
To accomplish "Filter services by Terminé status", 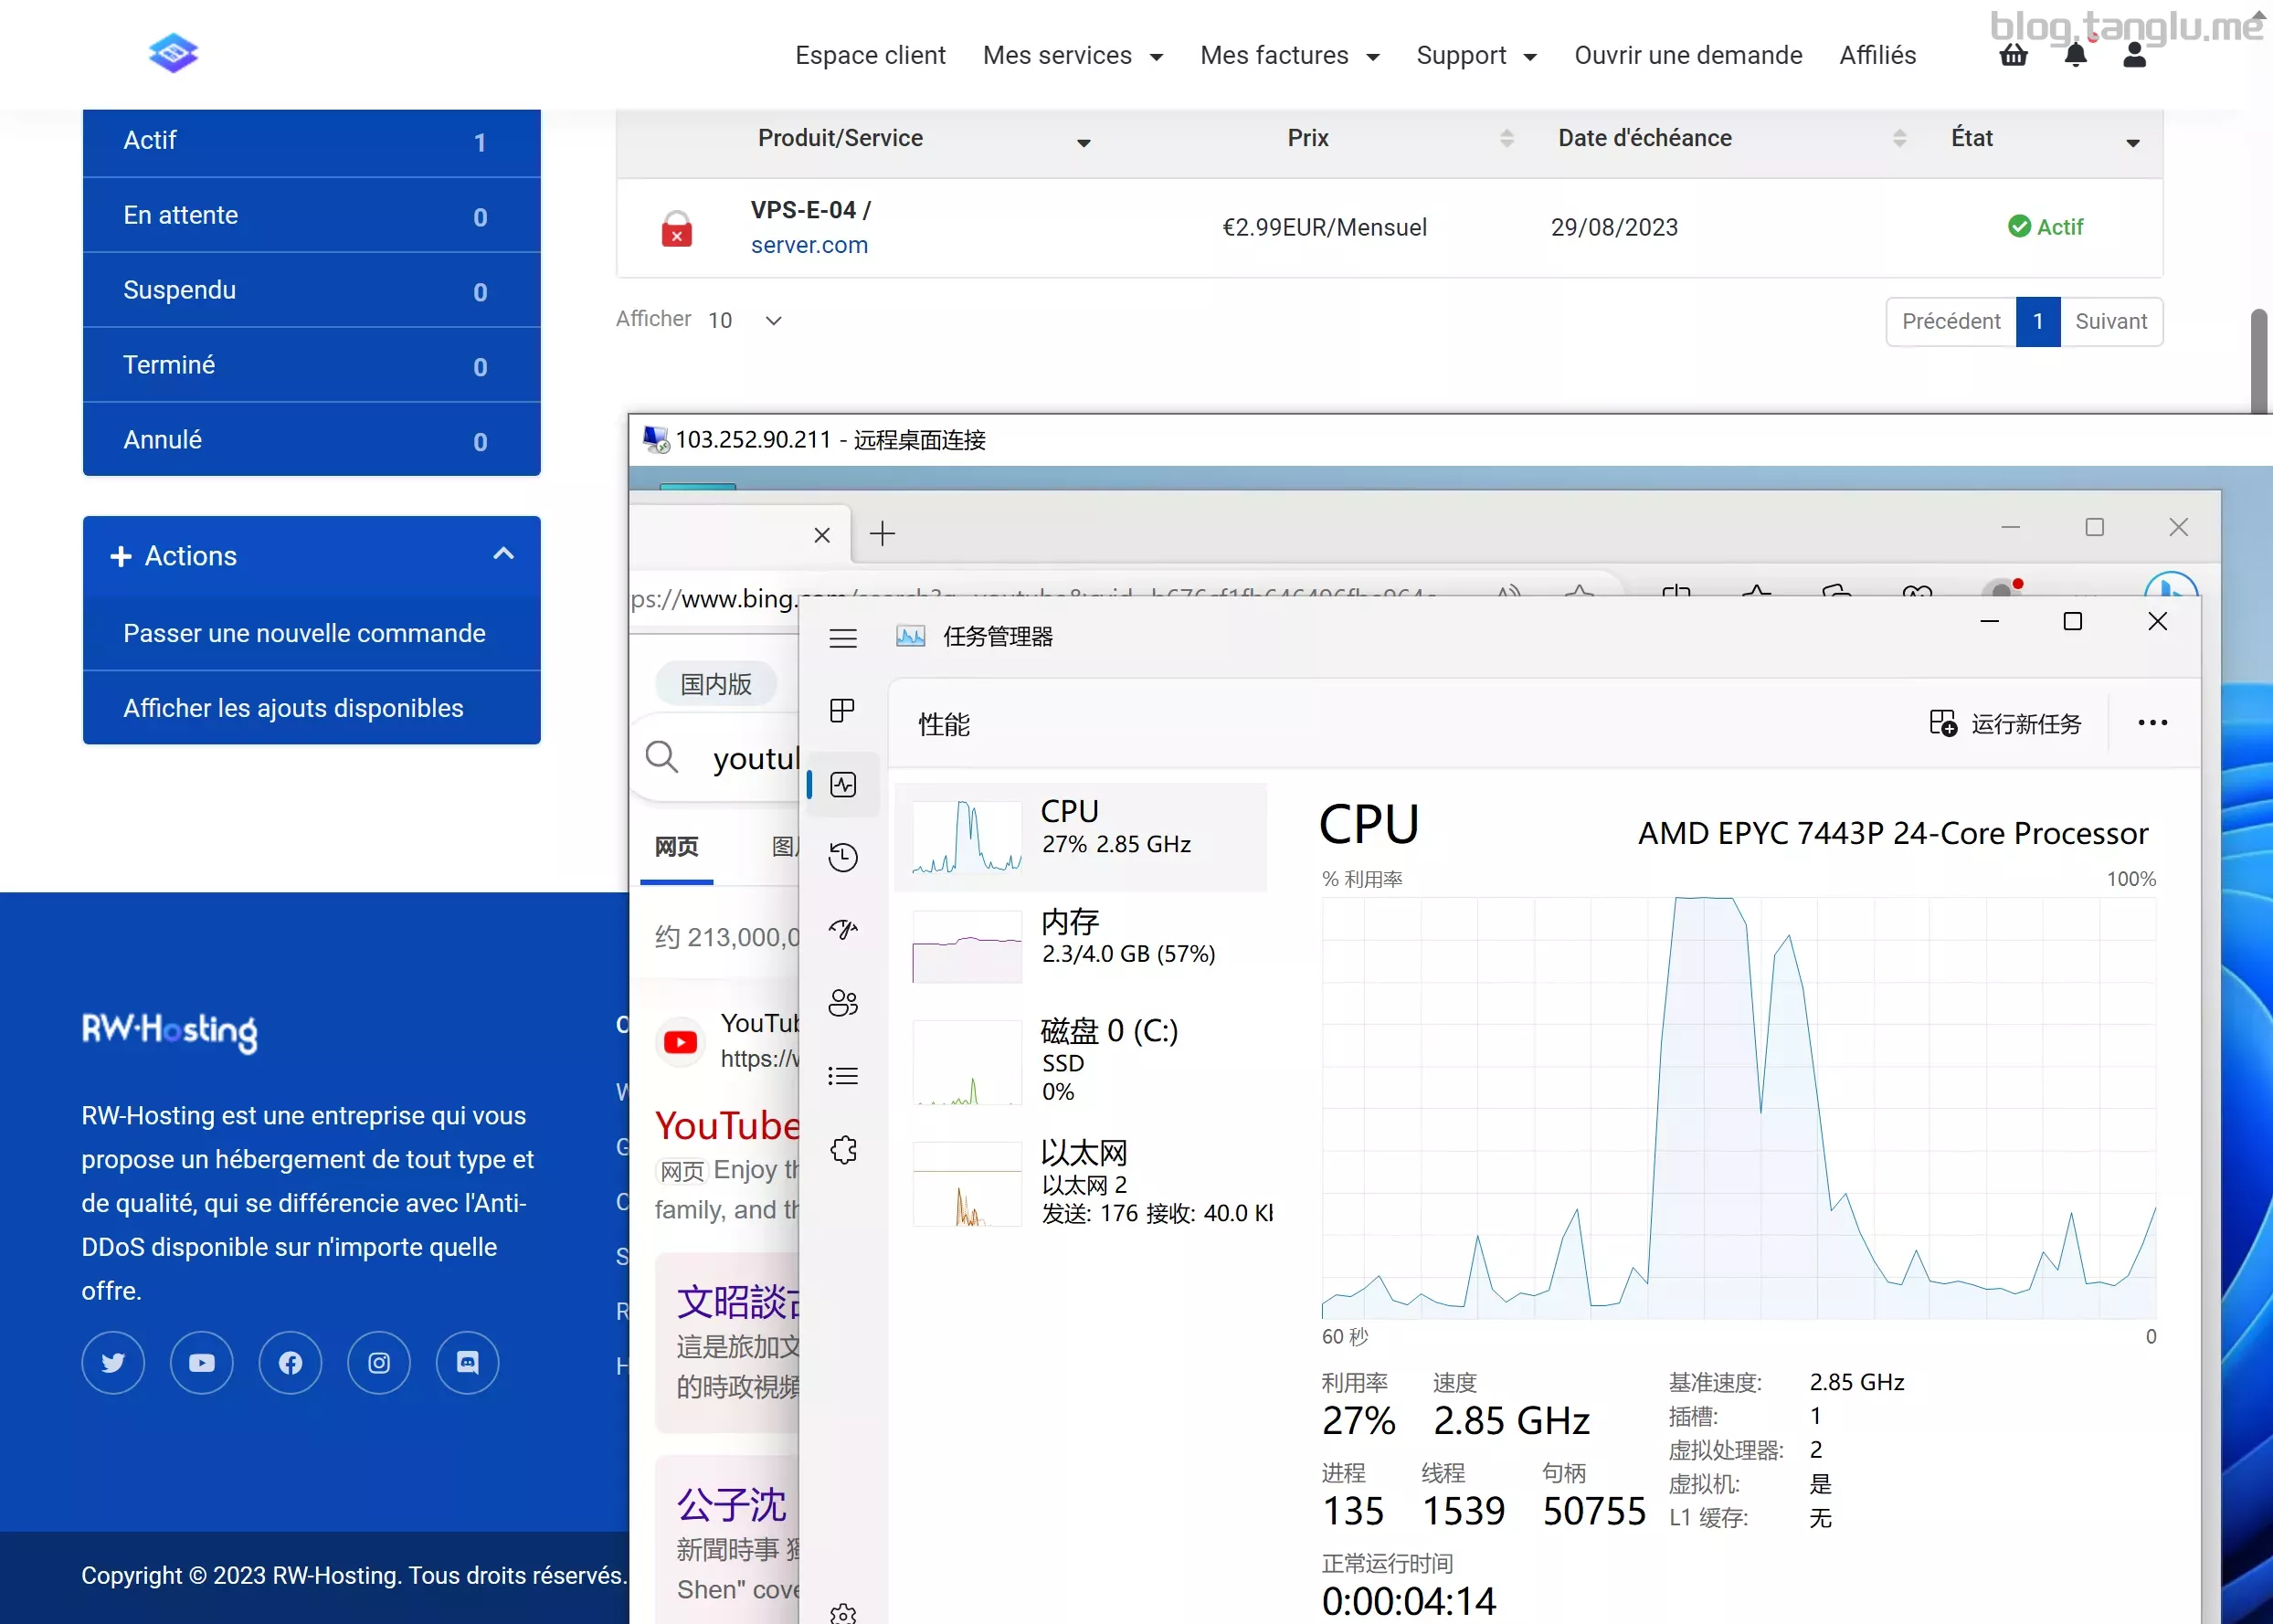I will (312, 365).
